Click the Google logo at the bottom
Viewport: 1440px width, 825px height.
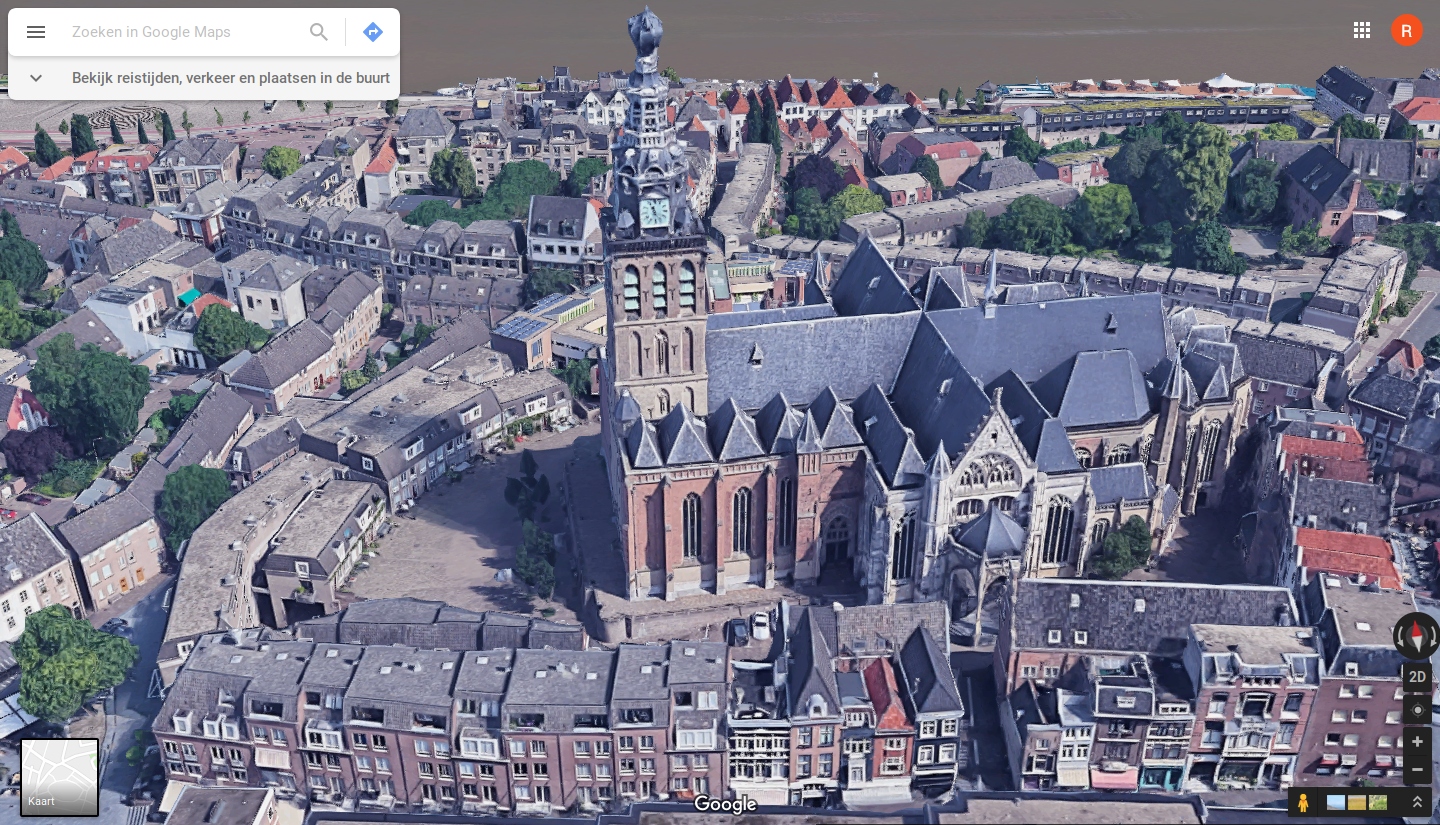[725, 804]
